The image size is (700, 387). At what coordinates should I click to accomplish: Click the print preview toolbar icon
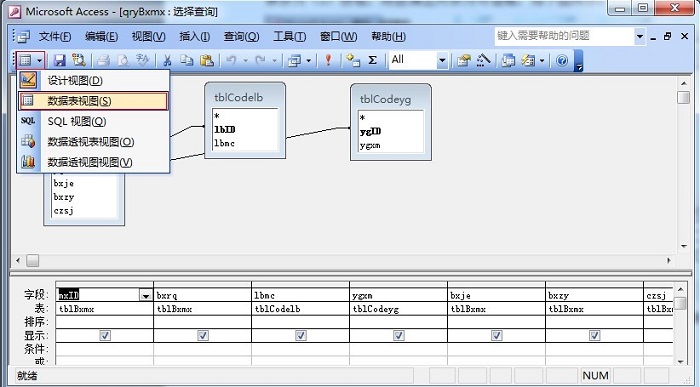pos(123,60)
